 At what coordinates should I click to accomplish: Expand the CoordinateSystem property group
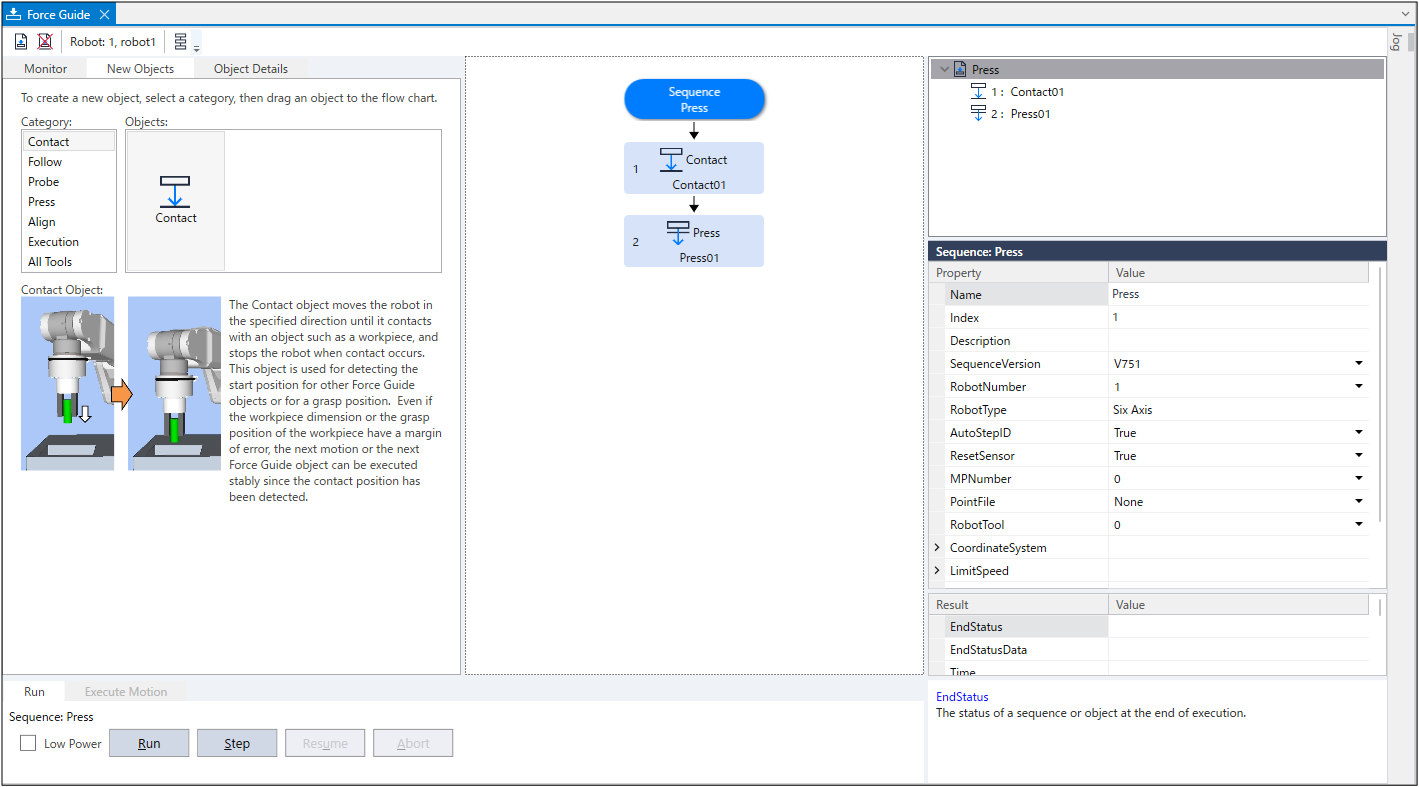click(x=937, y=548)
